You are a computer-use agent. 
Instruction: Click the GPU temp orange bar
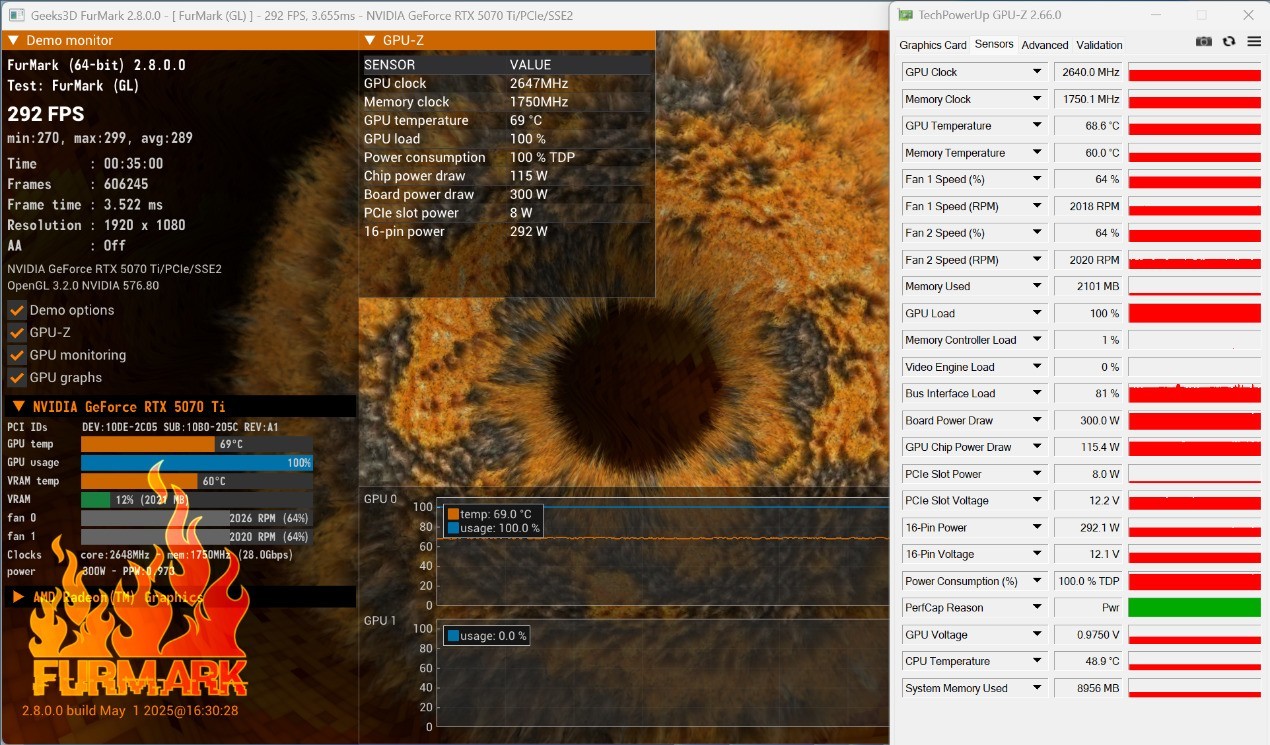coord(148,444)
